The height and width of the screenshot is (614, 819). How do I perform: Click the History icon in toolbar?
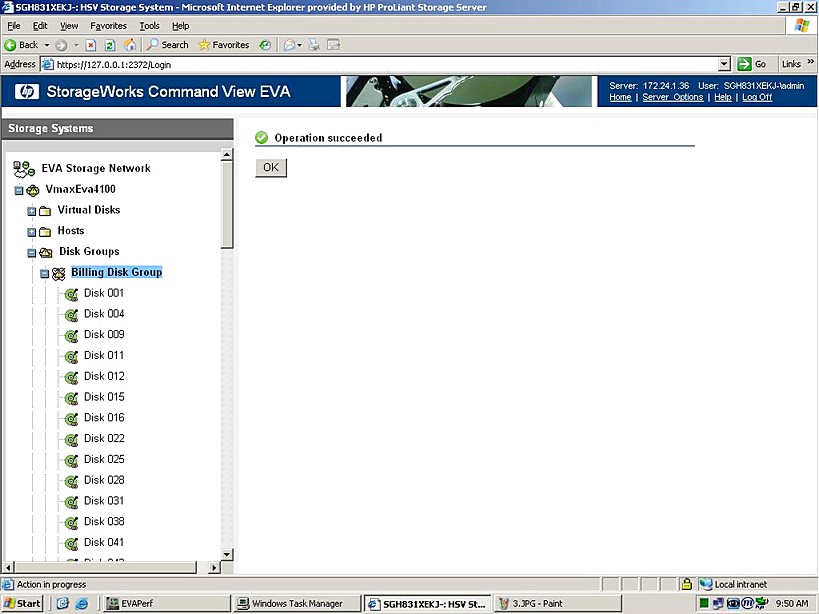[x=265, y=45]
